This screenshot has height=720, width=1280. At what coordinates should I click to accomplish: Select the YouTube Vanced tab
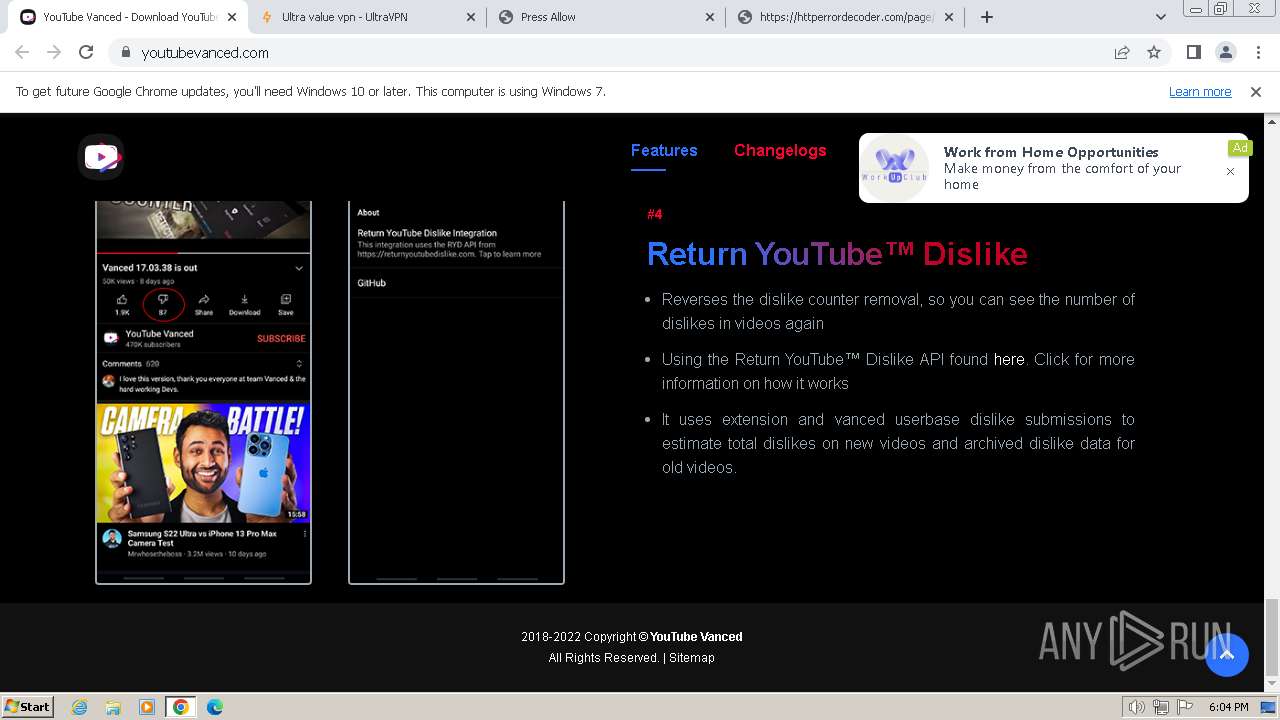pos(130,17)
